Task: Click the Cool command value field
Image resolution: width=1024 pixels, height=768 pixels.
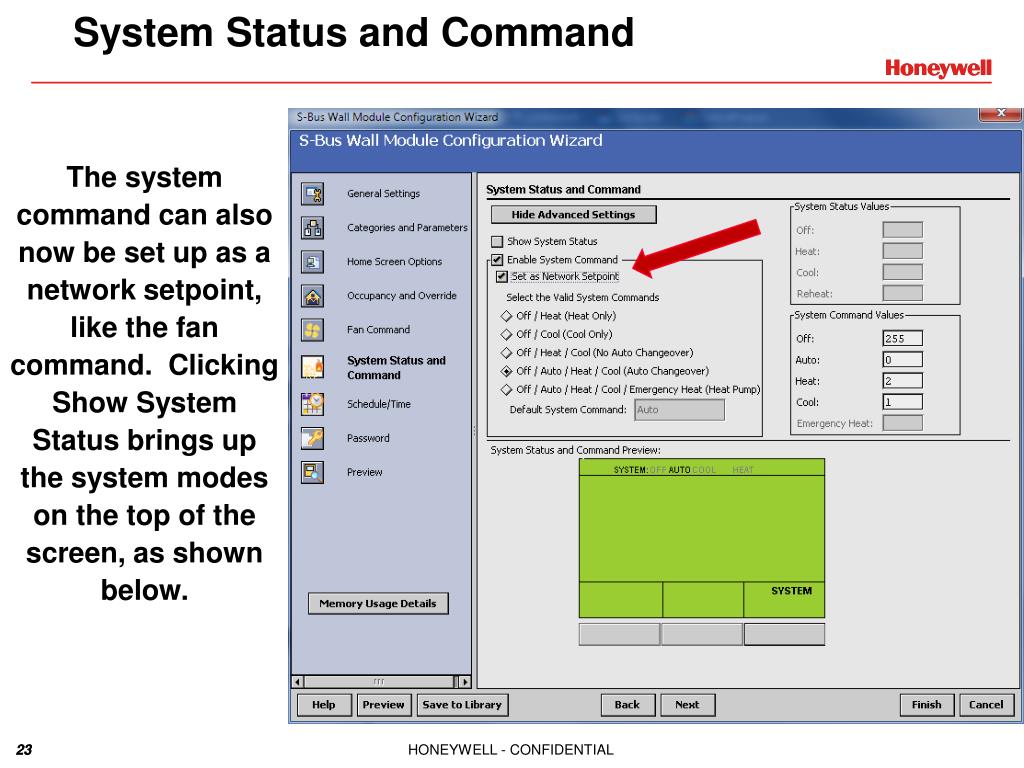Action: click(x=903, y=402)
